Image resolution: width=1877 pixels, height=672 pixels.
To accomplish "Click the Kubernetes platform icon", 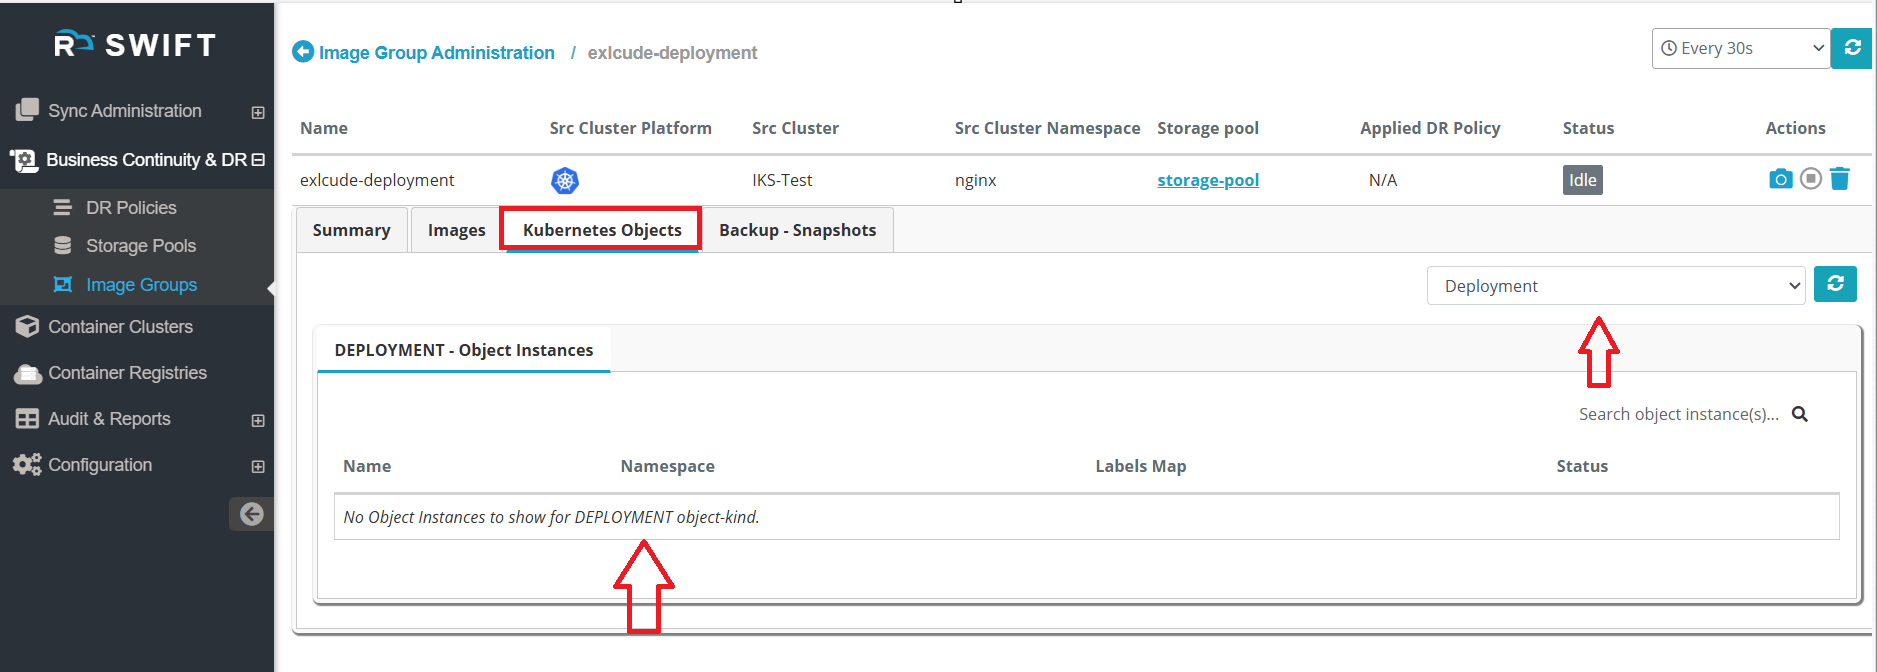I will tap(565, 180).
